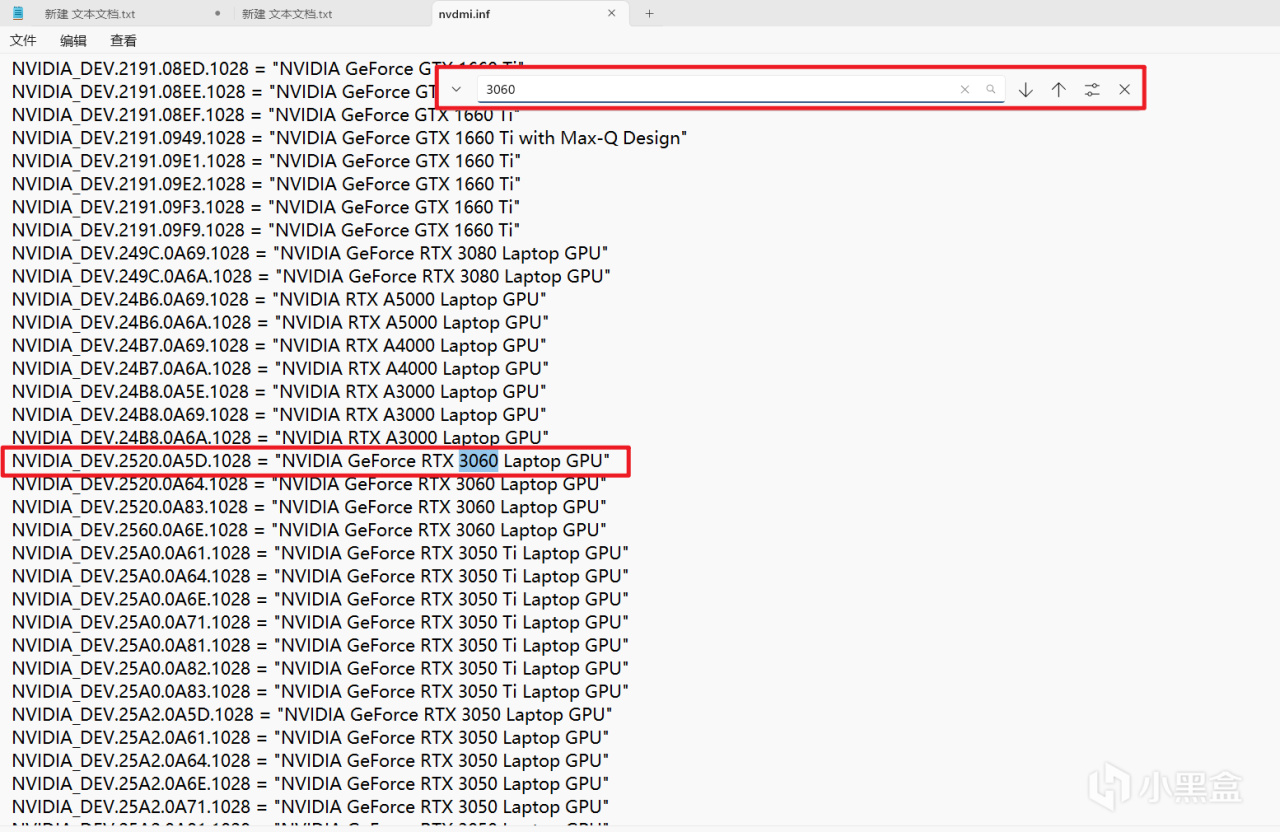Viewport: 1280px width, 832px height.
Task: Switch to the saved 新建 文本文档.txt tab beside nvdmi.inf
Action: 331,14
